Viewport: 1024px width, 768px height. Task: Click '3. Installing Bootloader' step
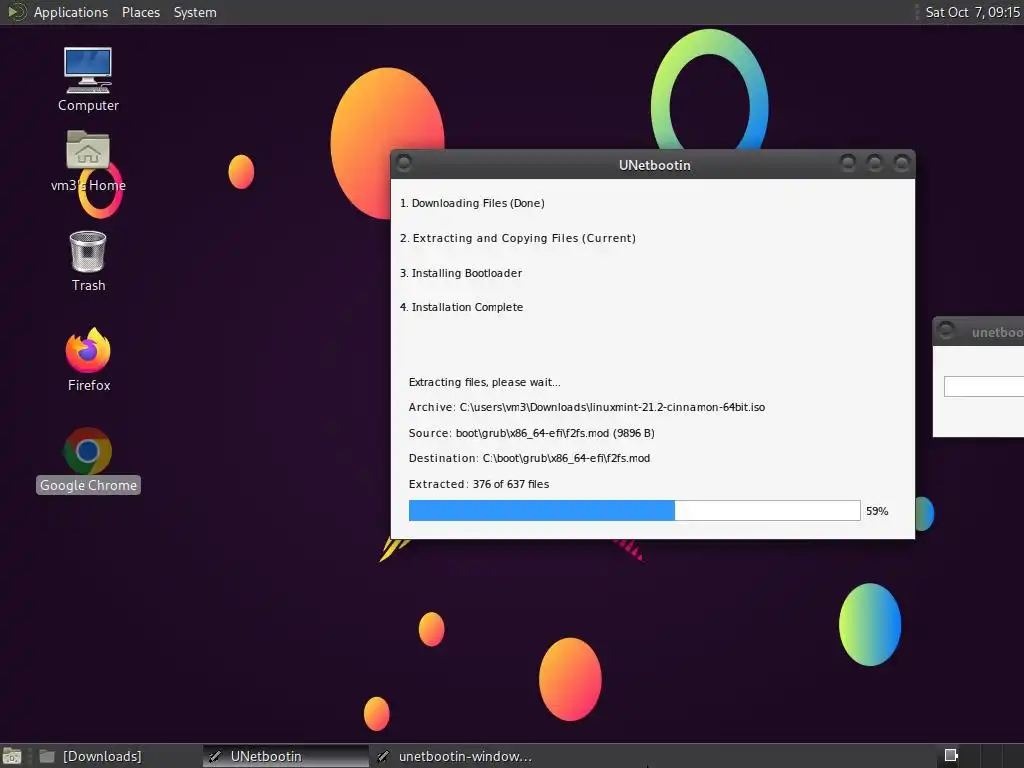point(461,273)
